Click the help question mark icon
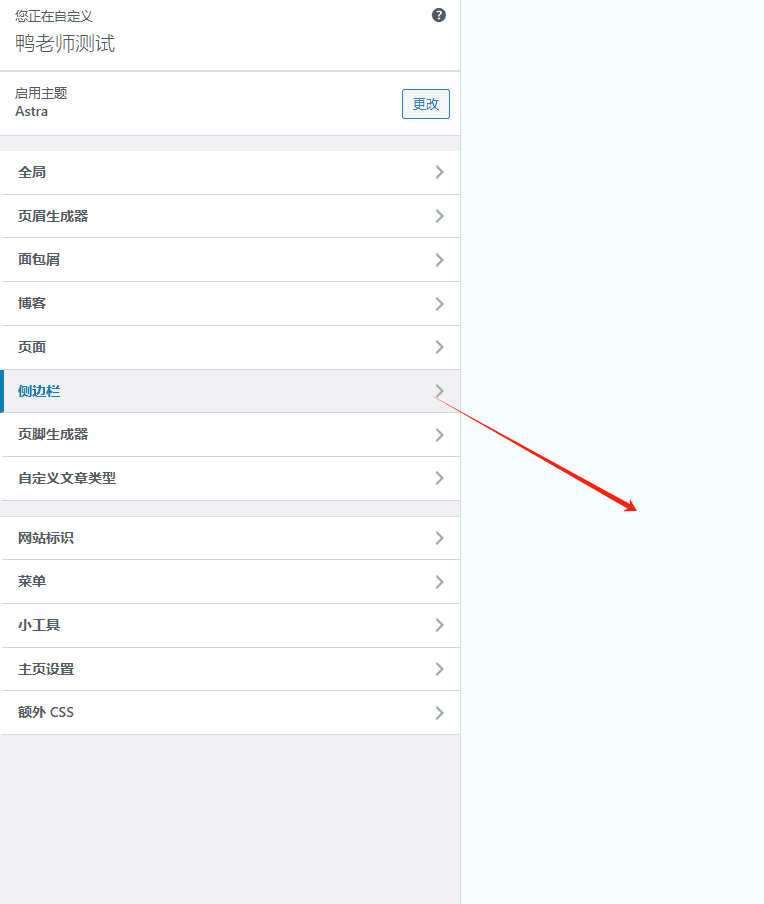This screenshot has height=904, width=764. pyautogui.click(x=439, y=16)
